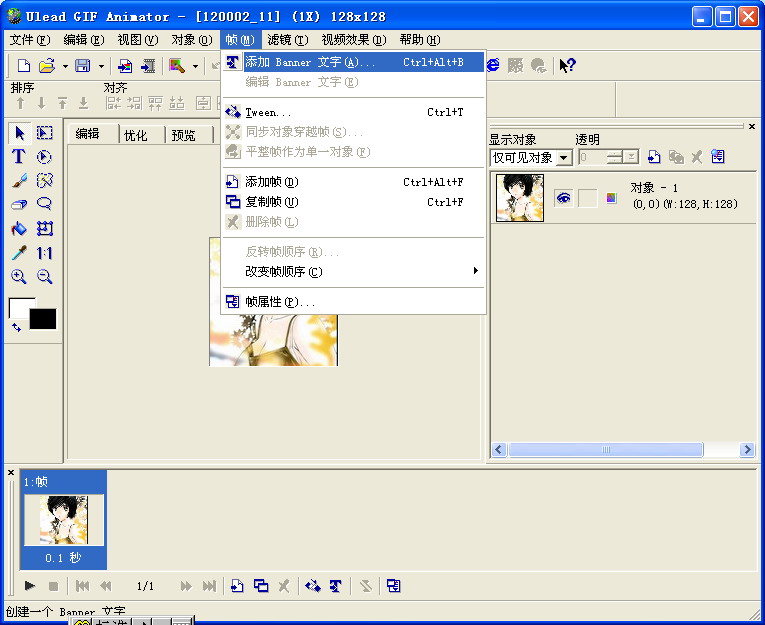Open 仅可见对象 dropdown list
The image size is (765, 625).
564,158
